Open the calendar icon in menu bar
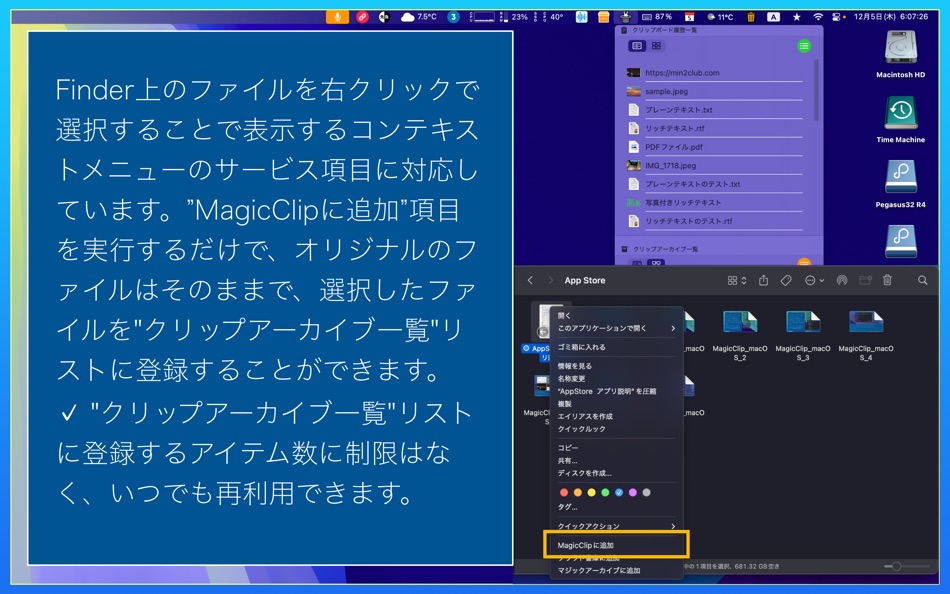Screen dimensions: 950x594 689,17
